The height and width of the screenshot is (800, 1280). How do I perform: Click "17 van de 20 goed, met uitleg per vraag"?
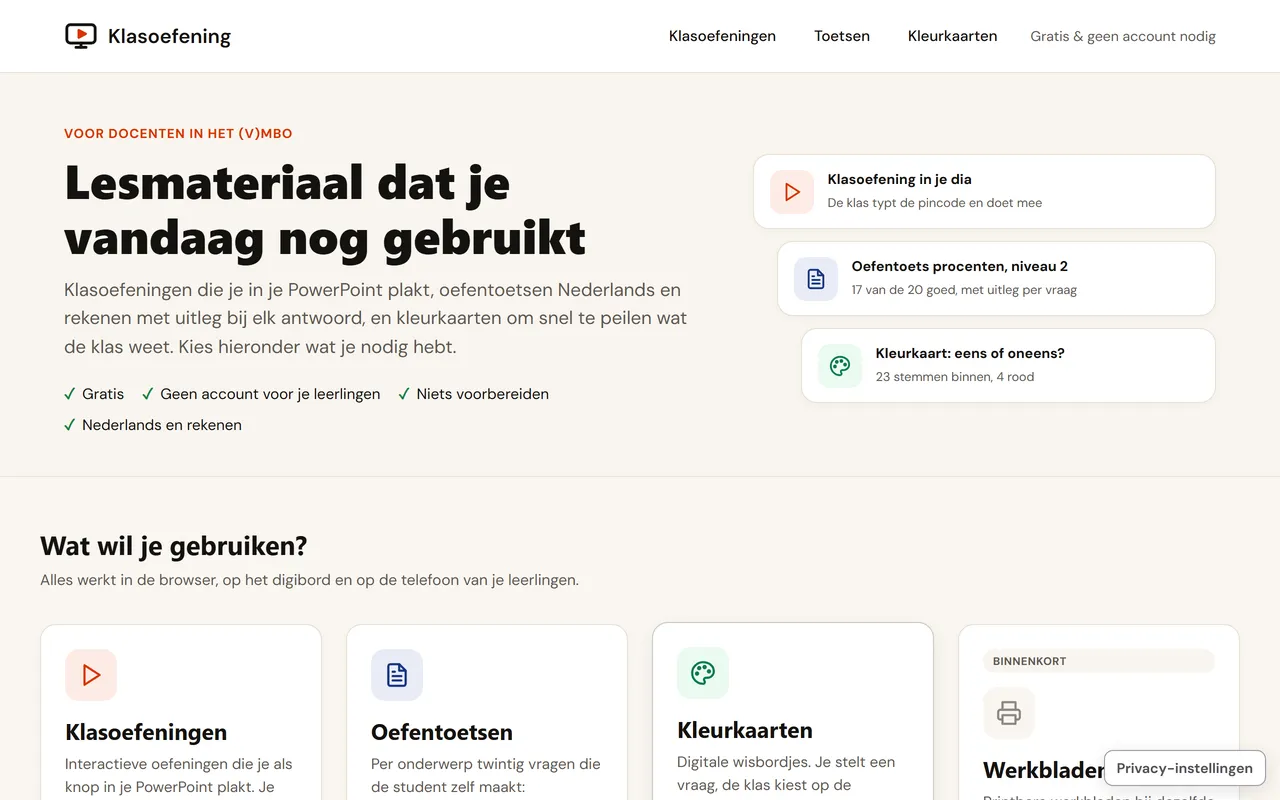coord(964,290)
